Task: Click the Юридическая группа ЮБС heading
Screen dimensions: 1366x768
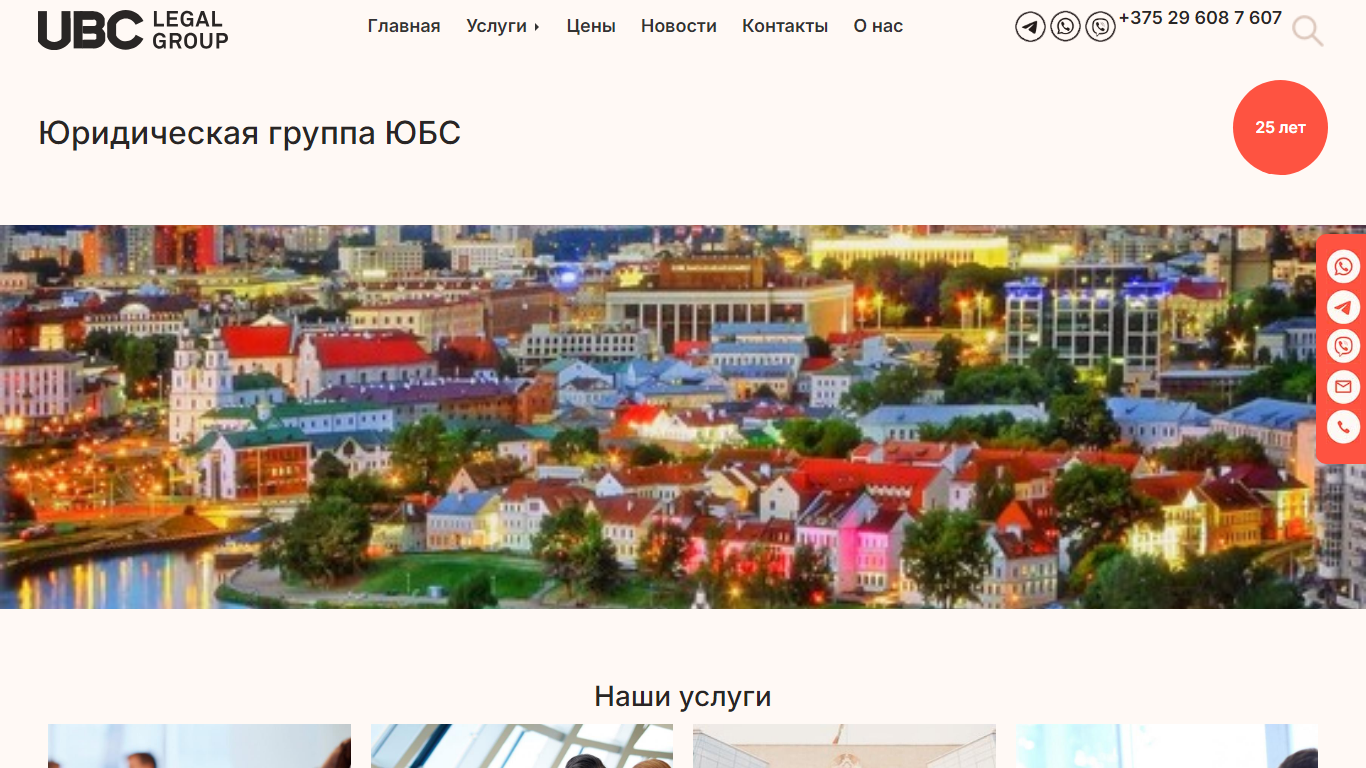Action: pos(249,133)
